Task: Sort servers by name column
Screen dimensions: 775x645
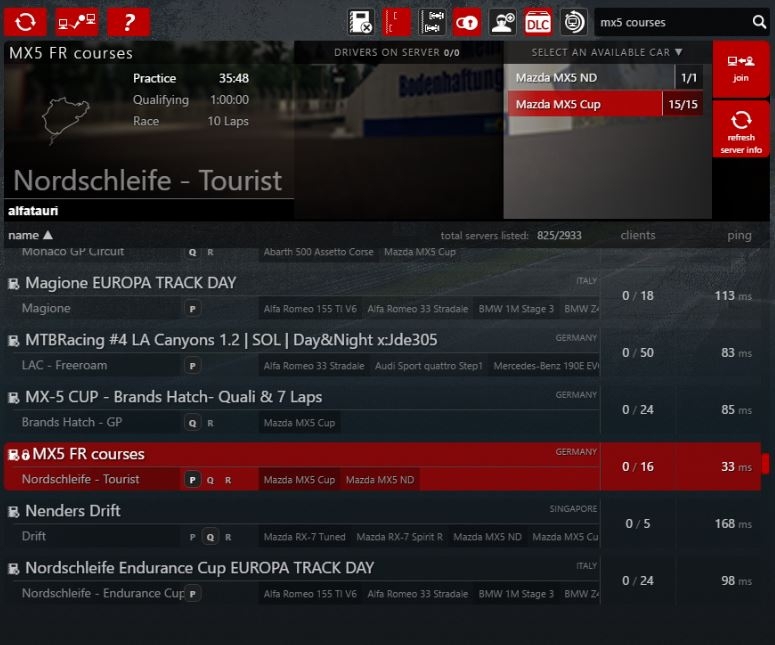Action: tap(30, 235)
